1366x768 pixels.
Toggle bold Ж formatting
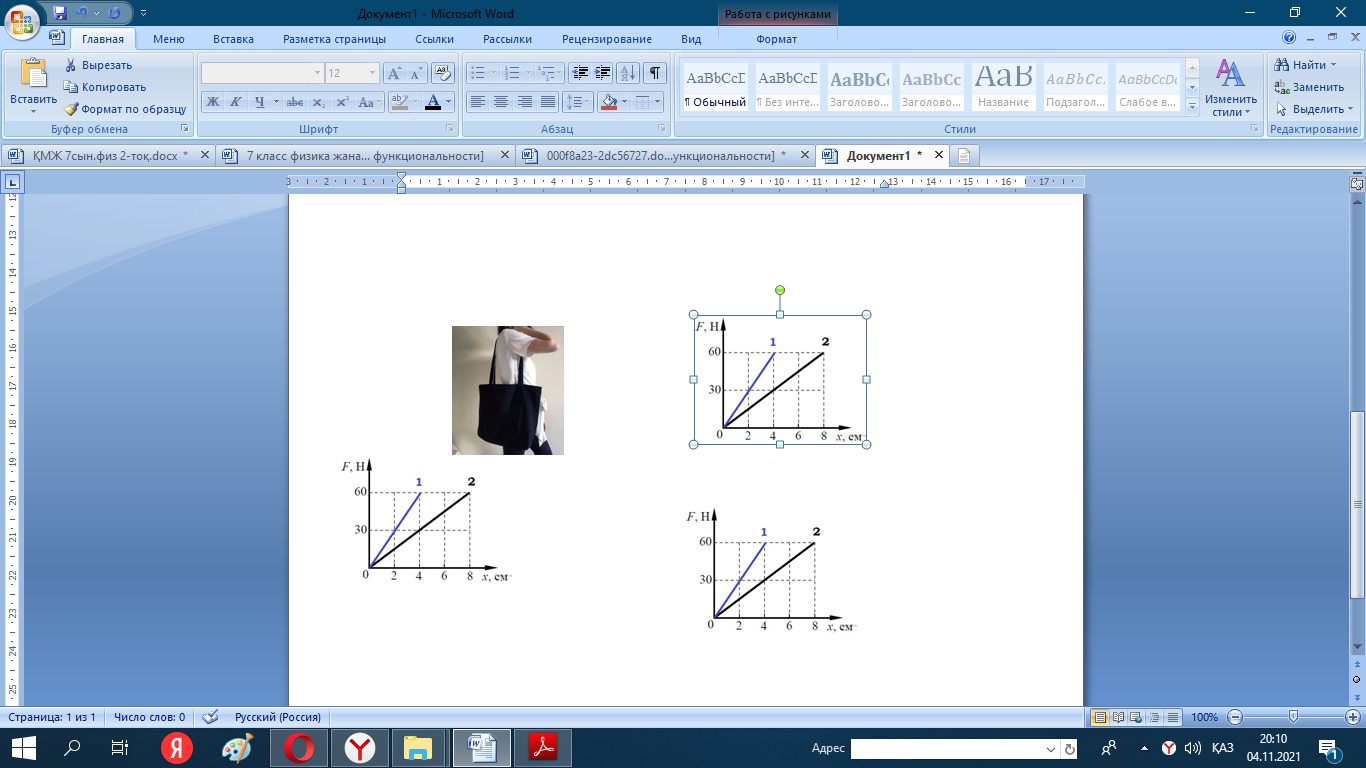coord(212,102)
